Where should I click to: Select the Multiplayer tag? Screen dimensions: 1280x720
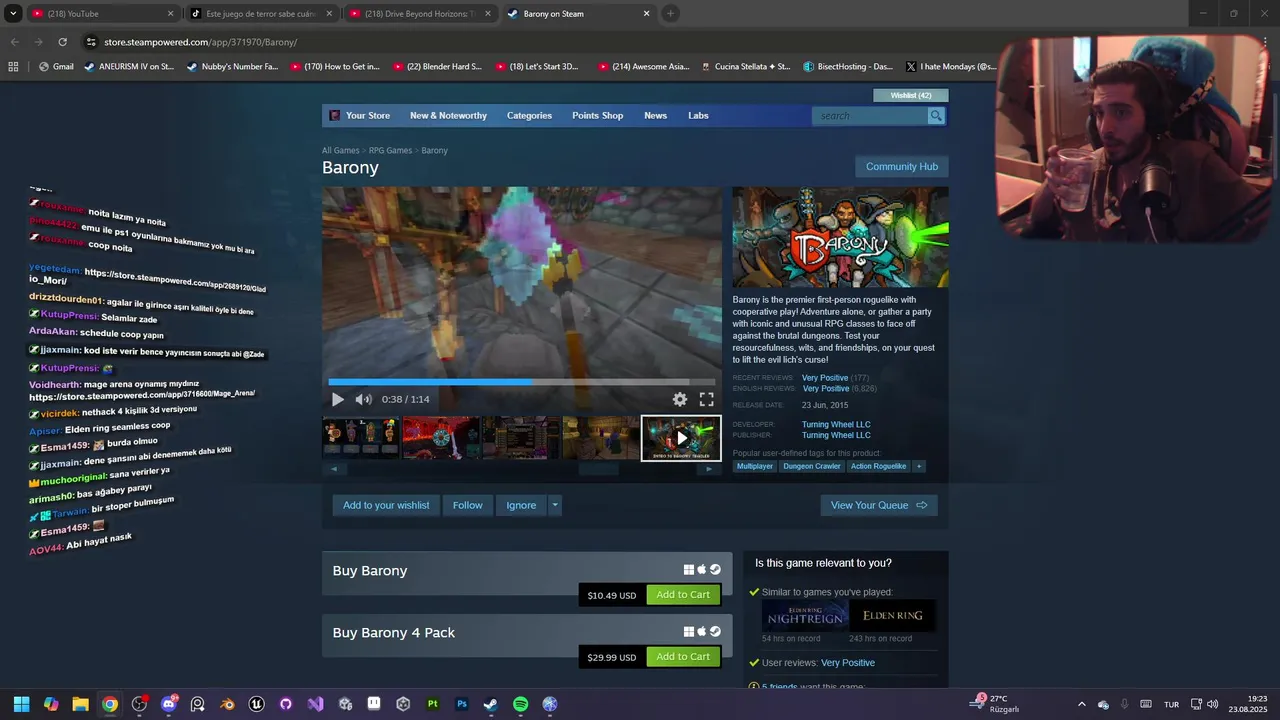[755, 466]
